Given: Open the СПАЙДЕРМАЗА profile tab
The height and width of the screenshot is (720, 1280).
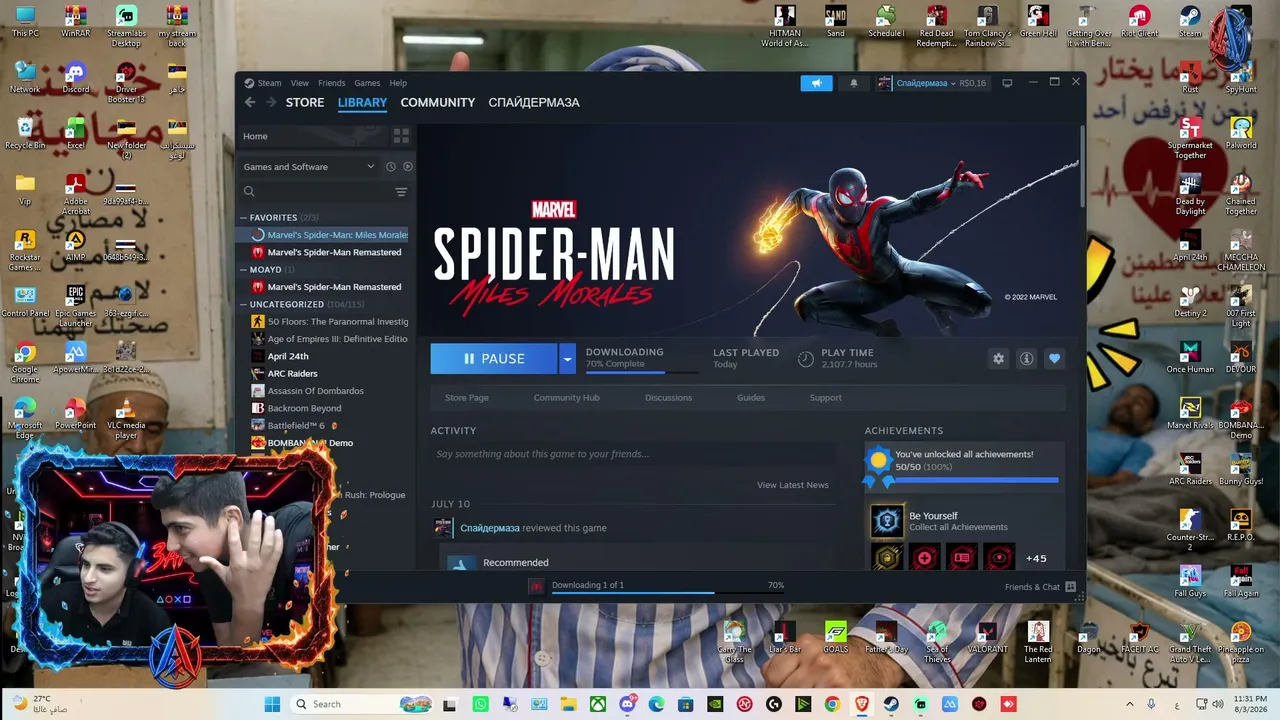Looking at the screenshot, I should [534, 102].
